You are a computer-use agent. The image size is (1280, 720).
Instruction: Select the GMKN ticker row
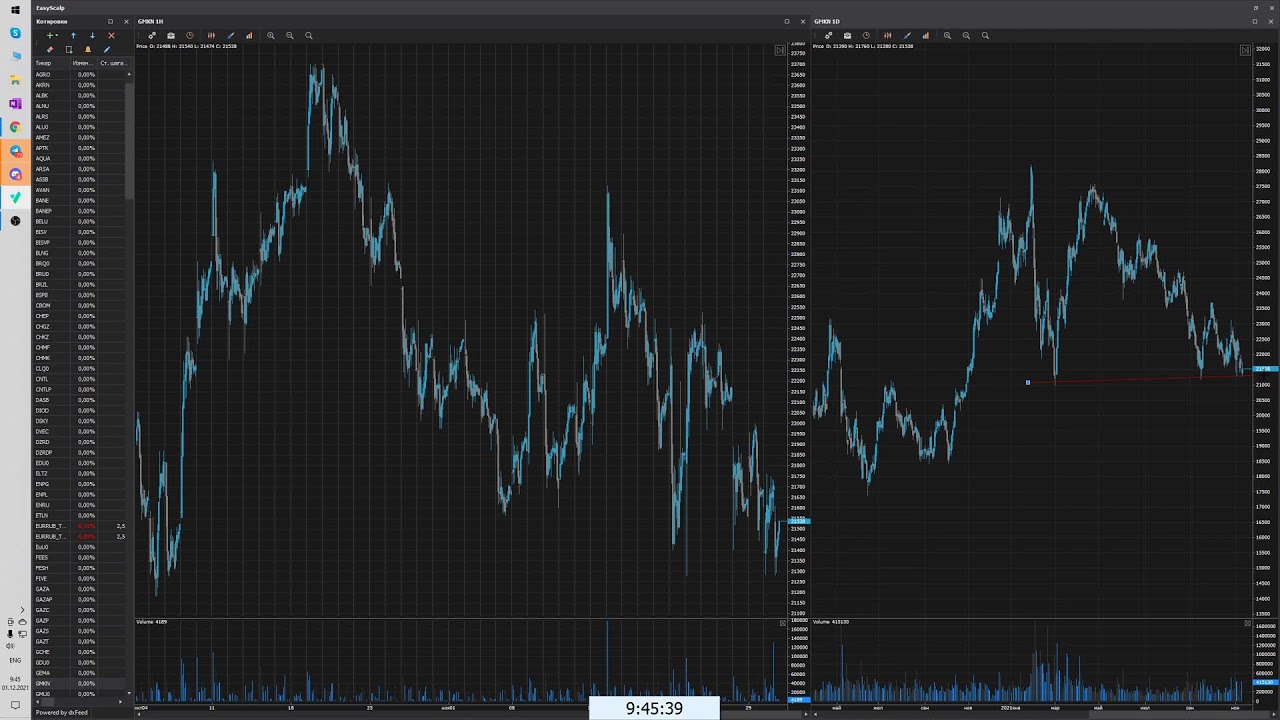pyautogui.click(x=80, y=683)
